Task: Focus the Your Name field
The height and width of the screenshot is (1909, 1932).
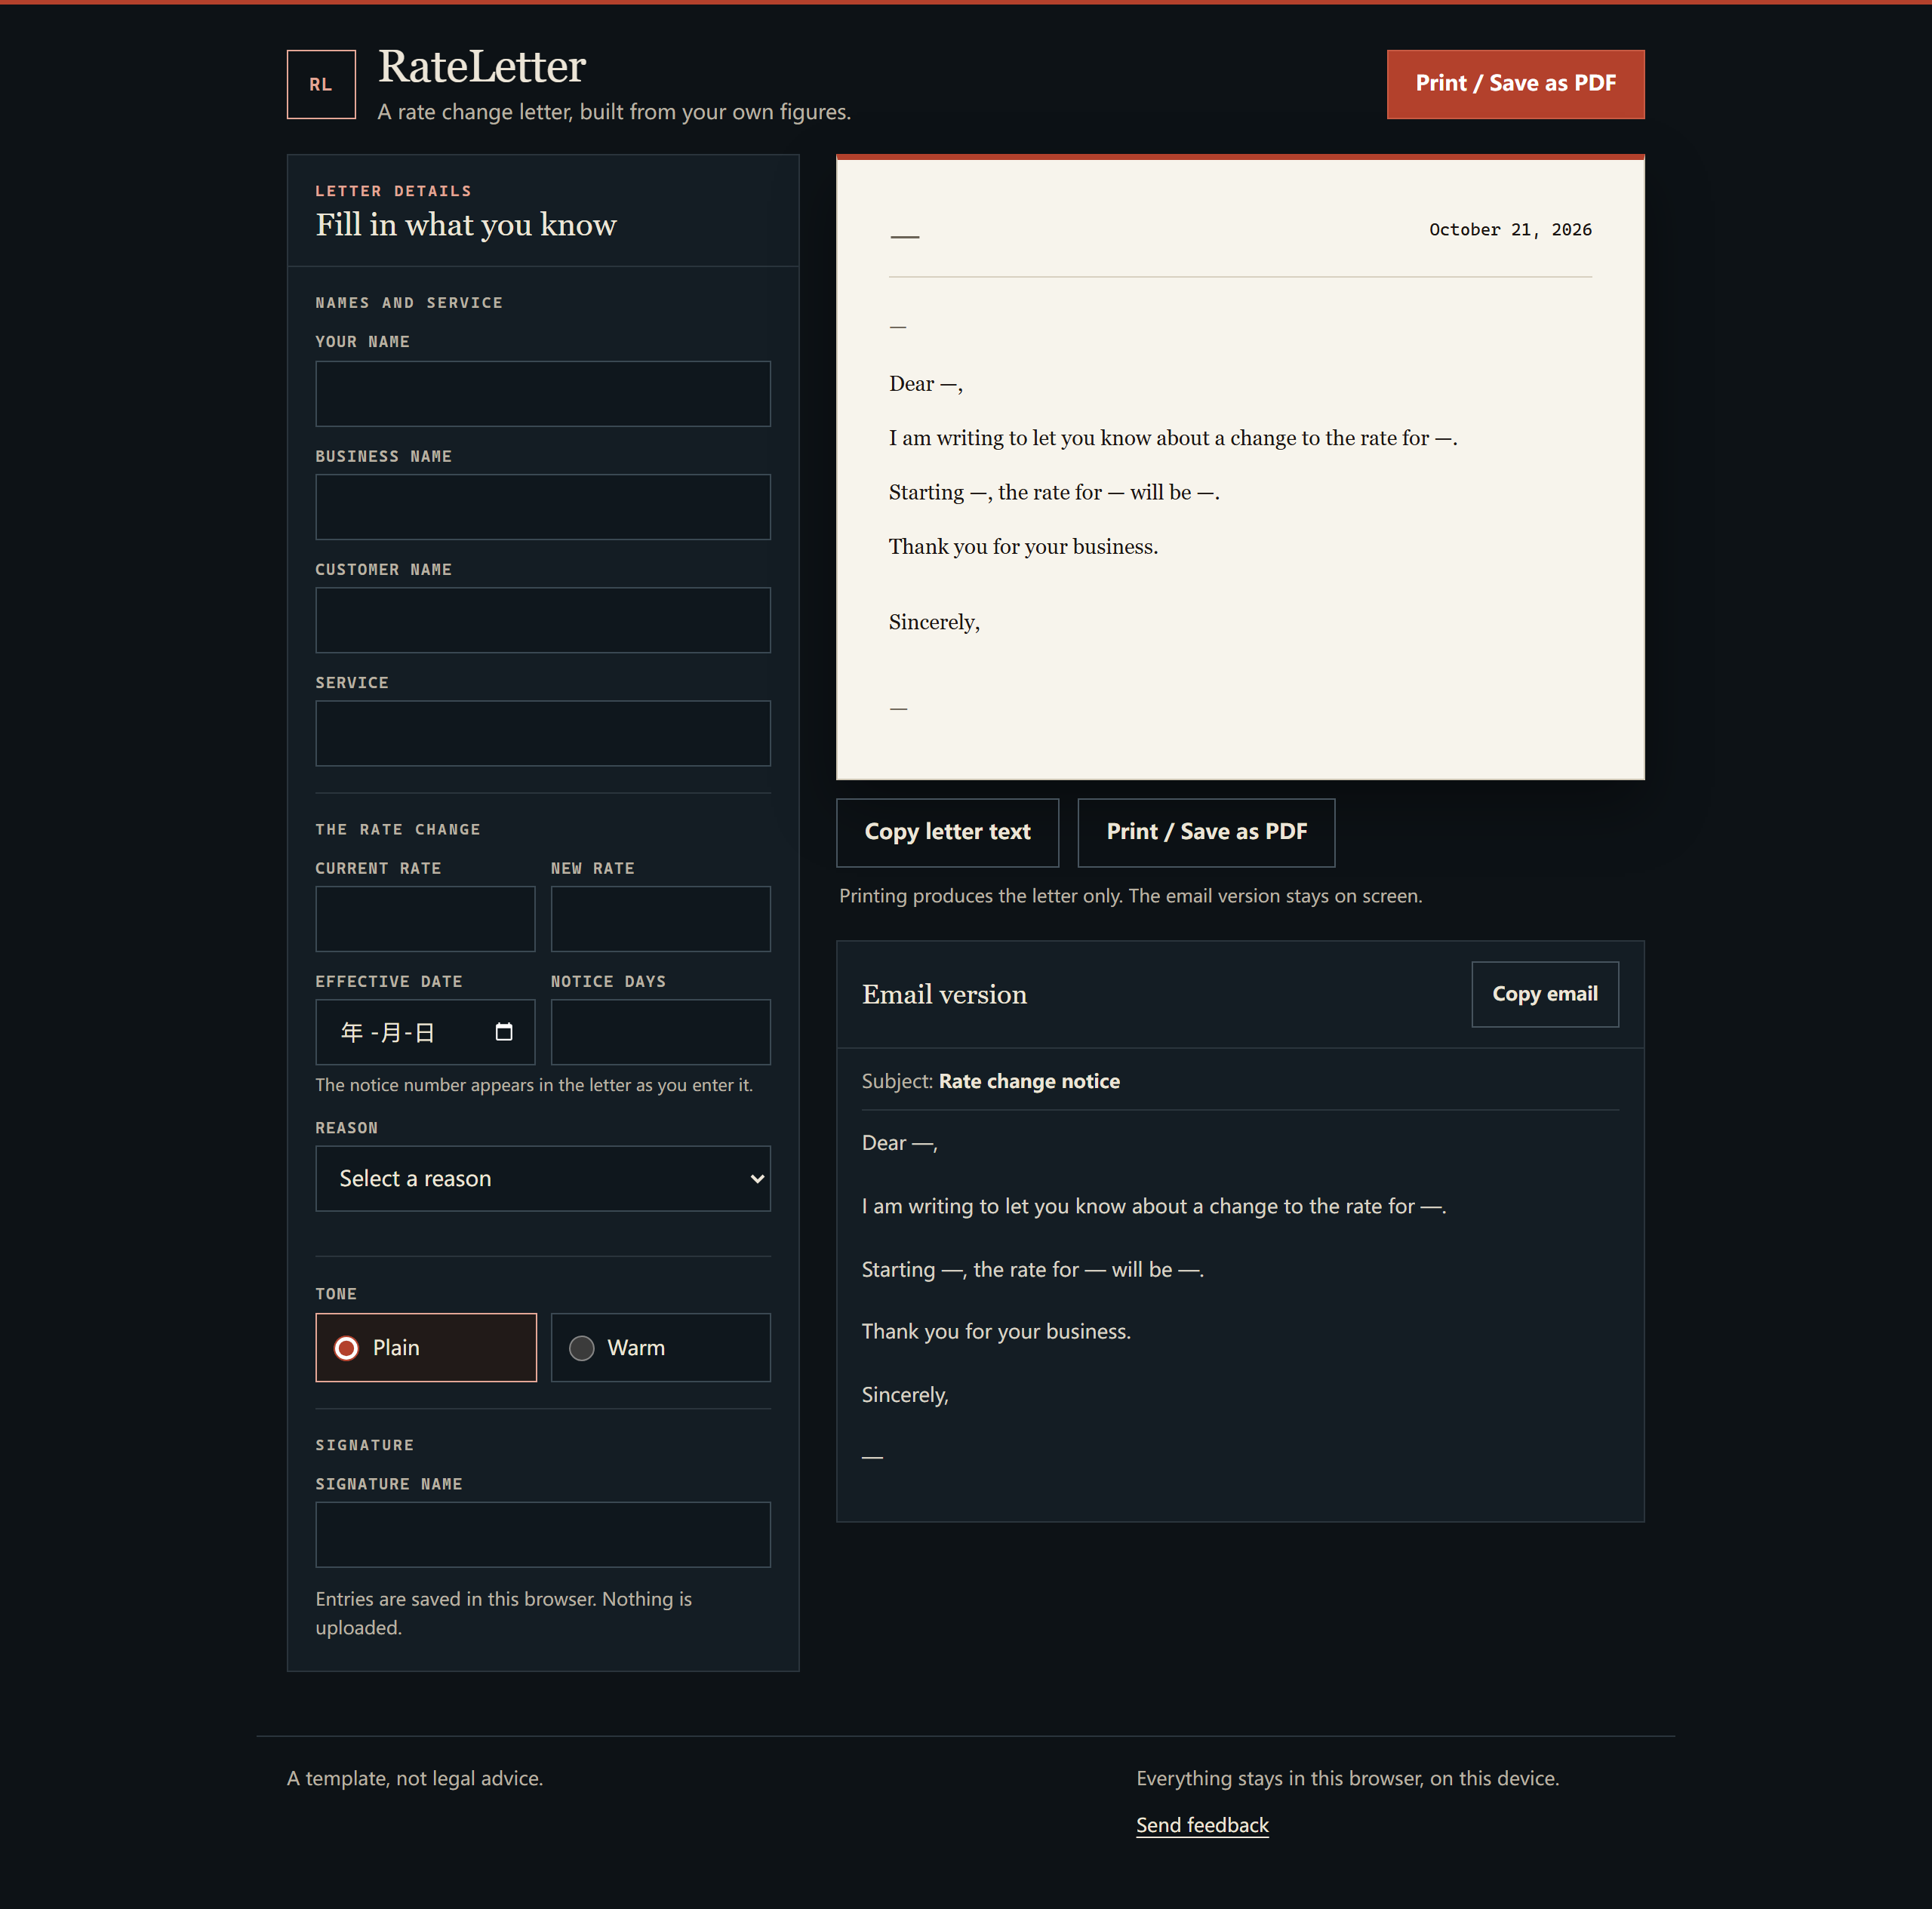Action: (x=543, y=394)
